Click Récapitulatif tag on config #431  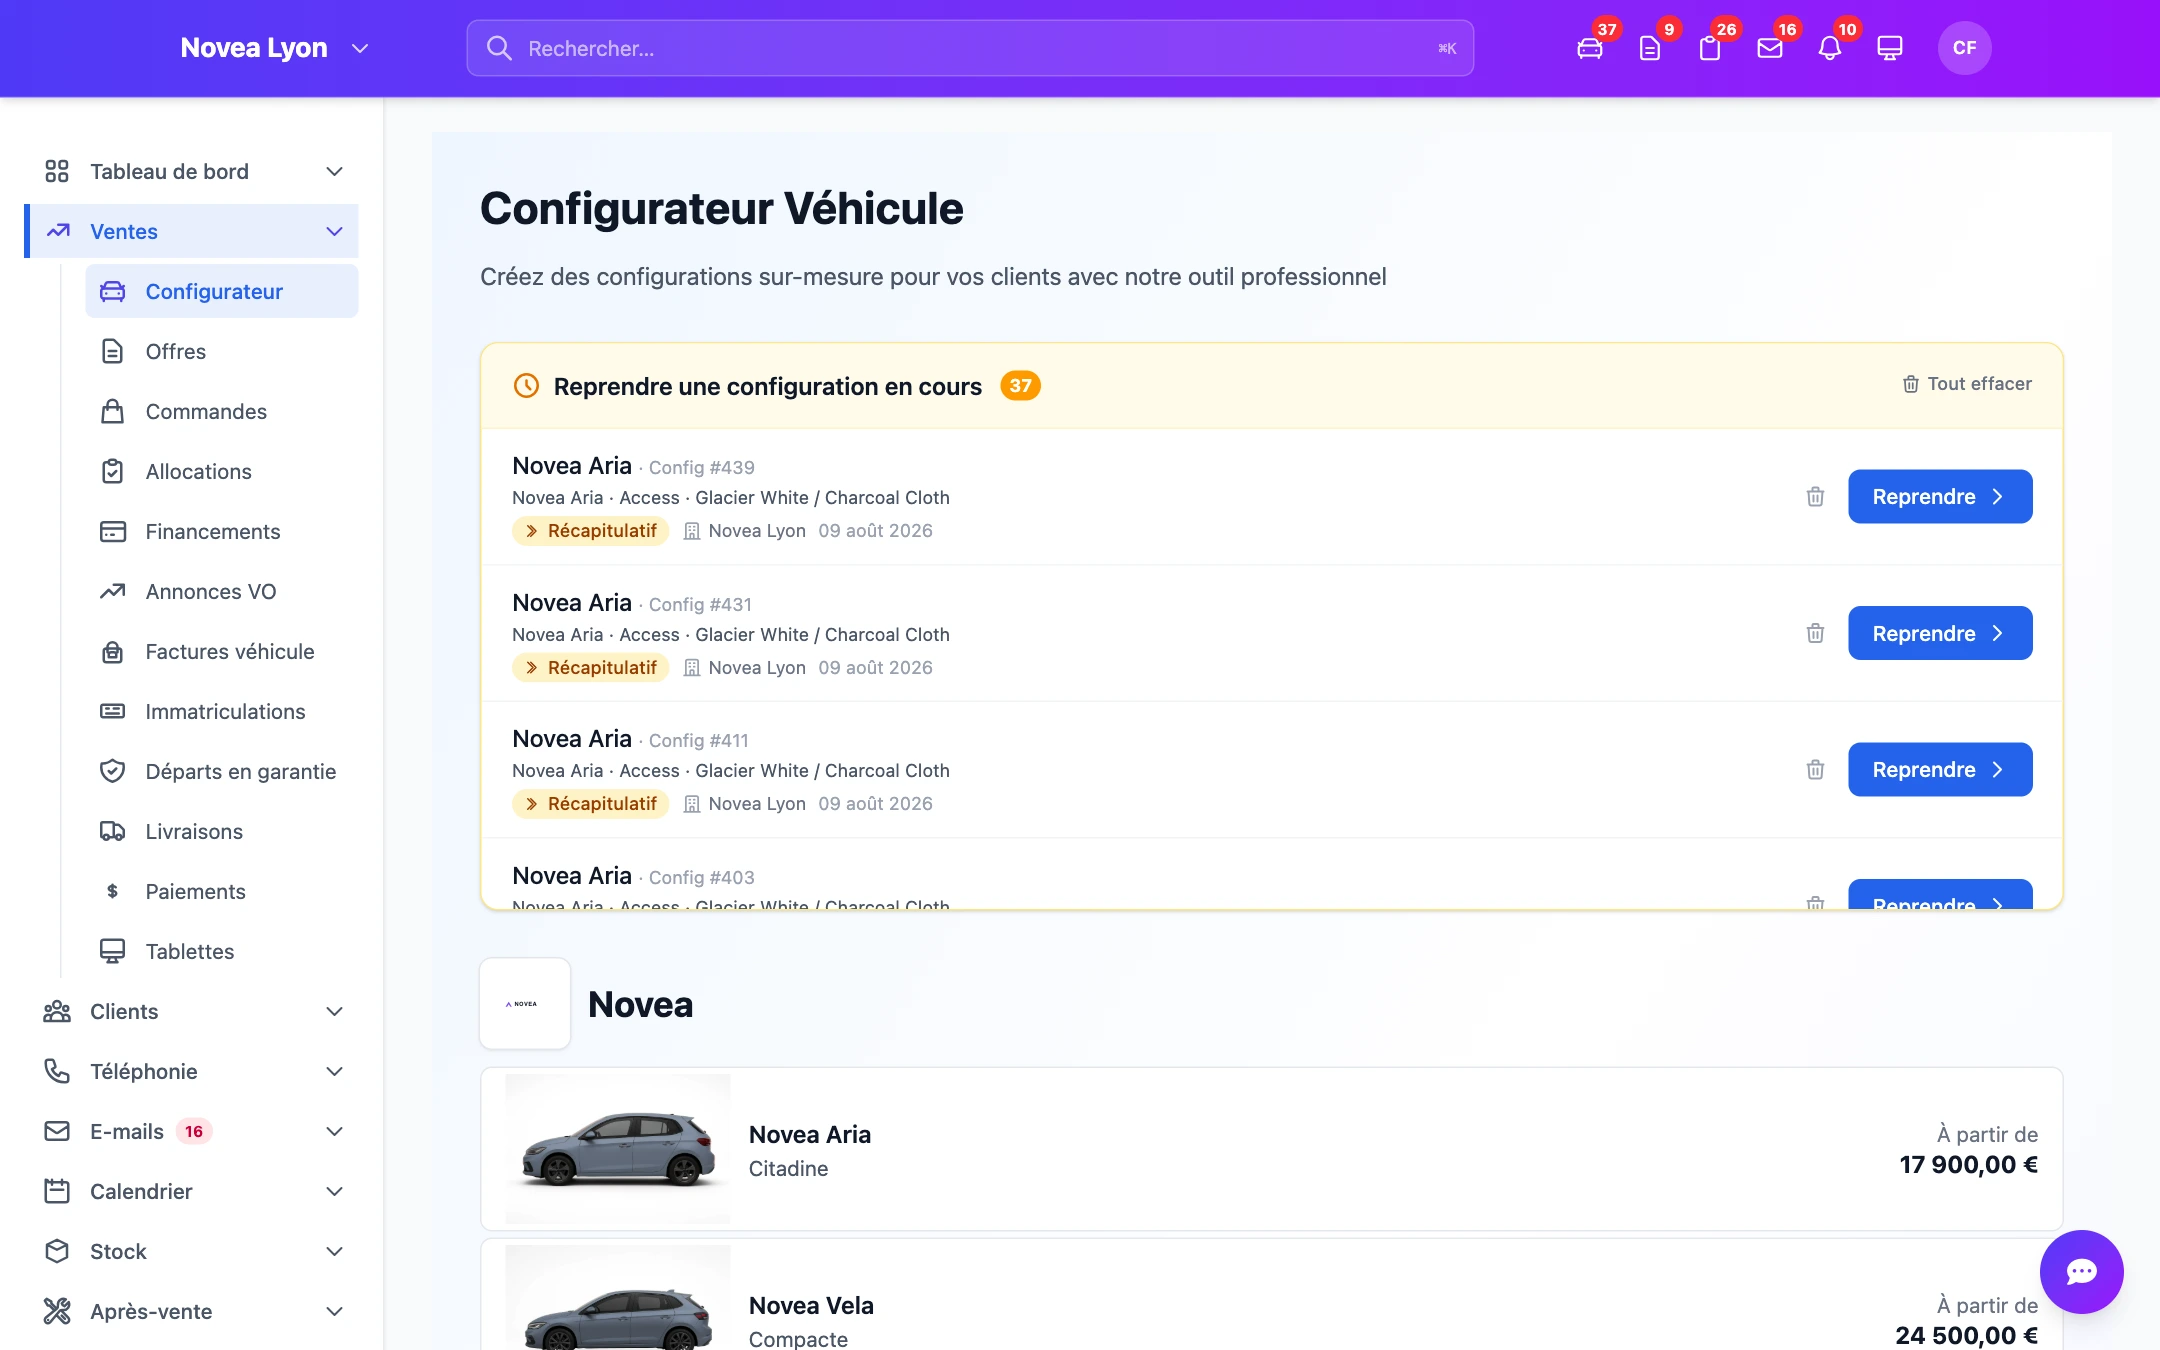pos(590,667)
